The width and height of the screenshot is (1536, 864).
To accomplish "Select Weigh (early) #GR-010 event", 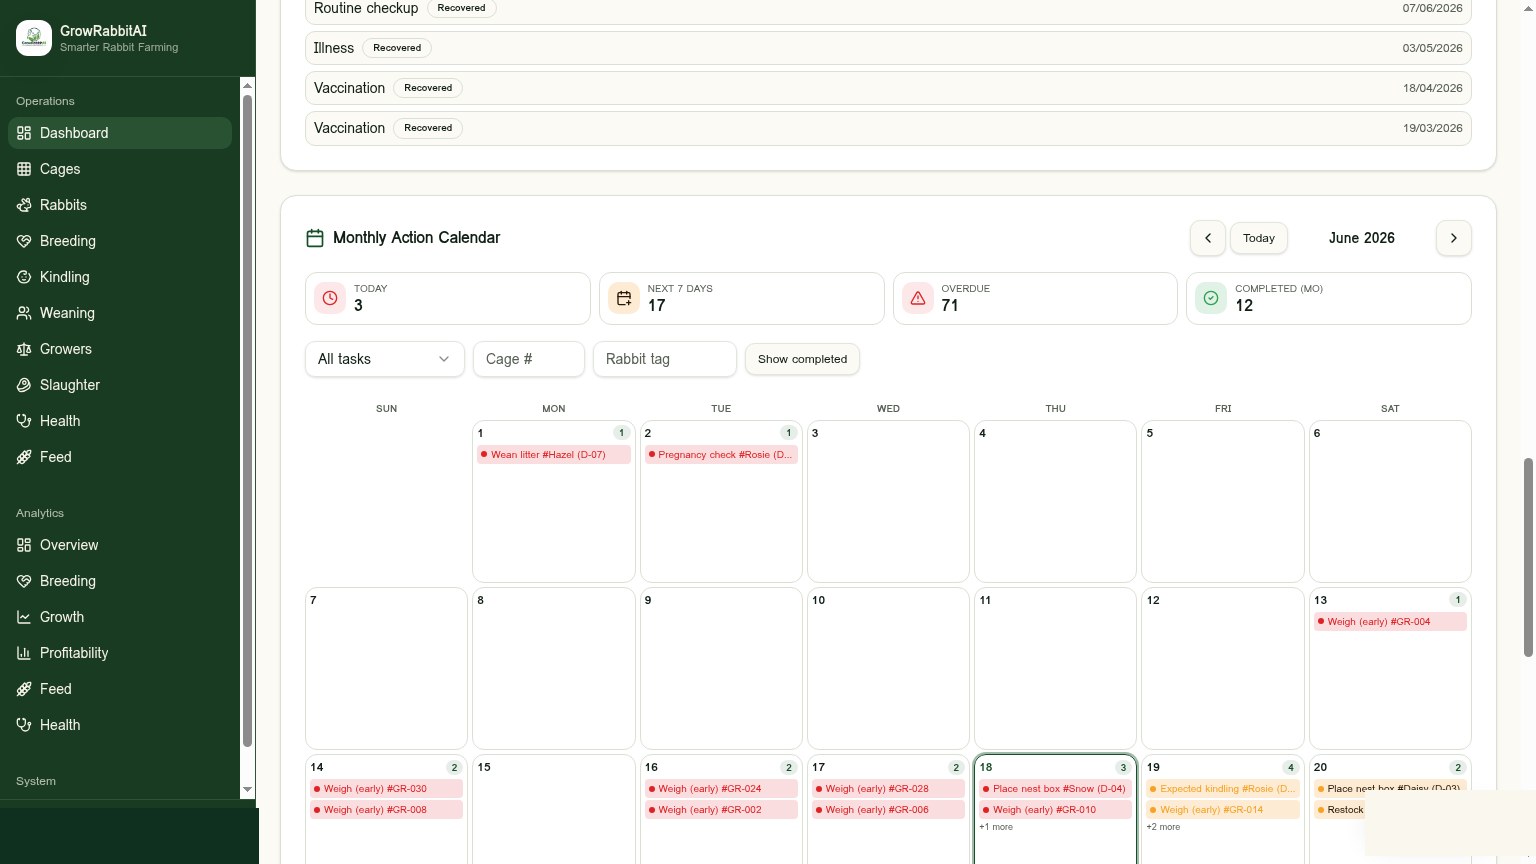I will (1055, 809).
